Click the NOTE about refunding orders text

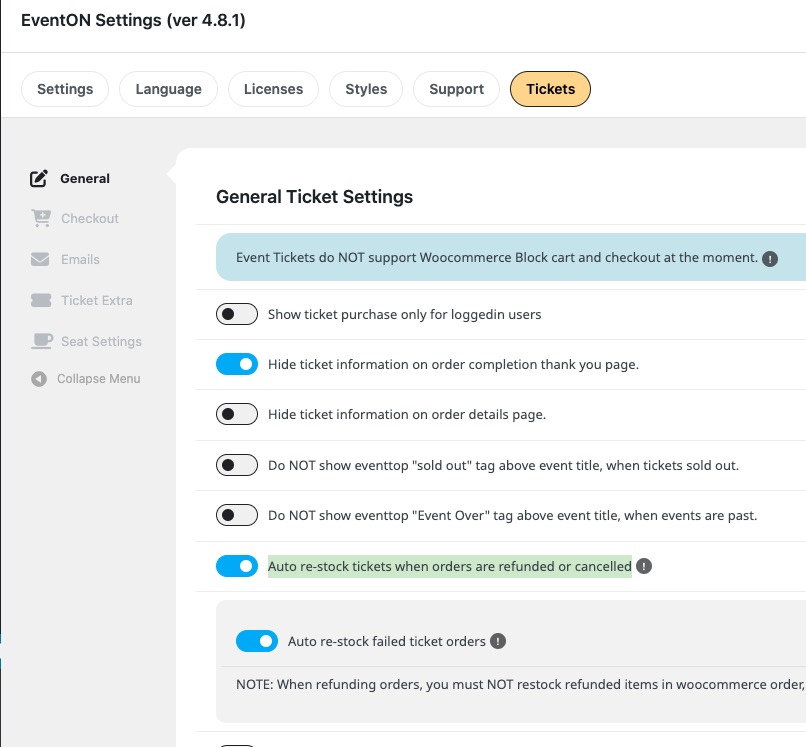(x=520, y=685)
